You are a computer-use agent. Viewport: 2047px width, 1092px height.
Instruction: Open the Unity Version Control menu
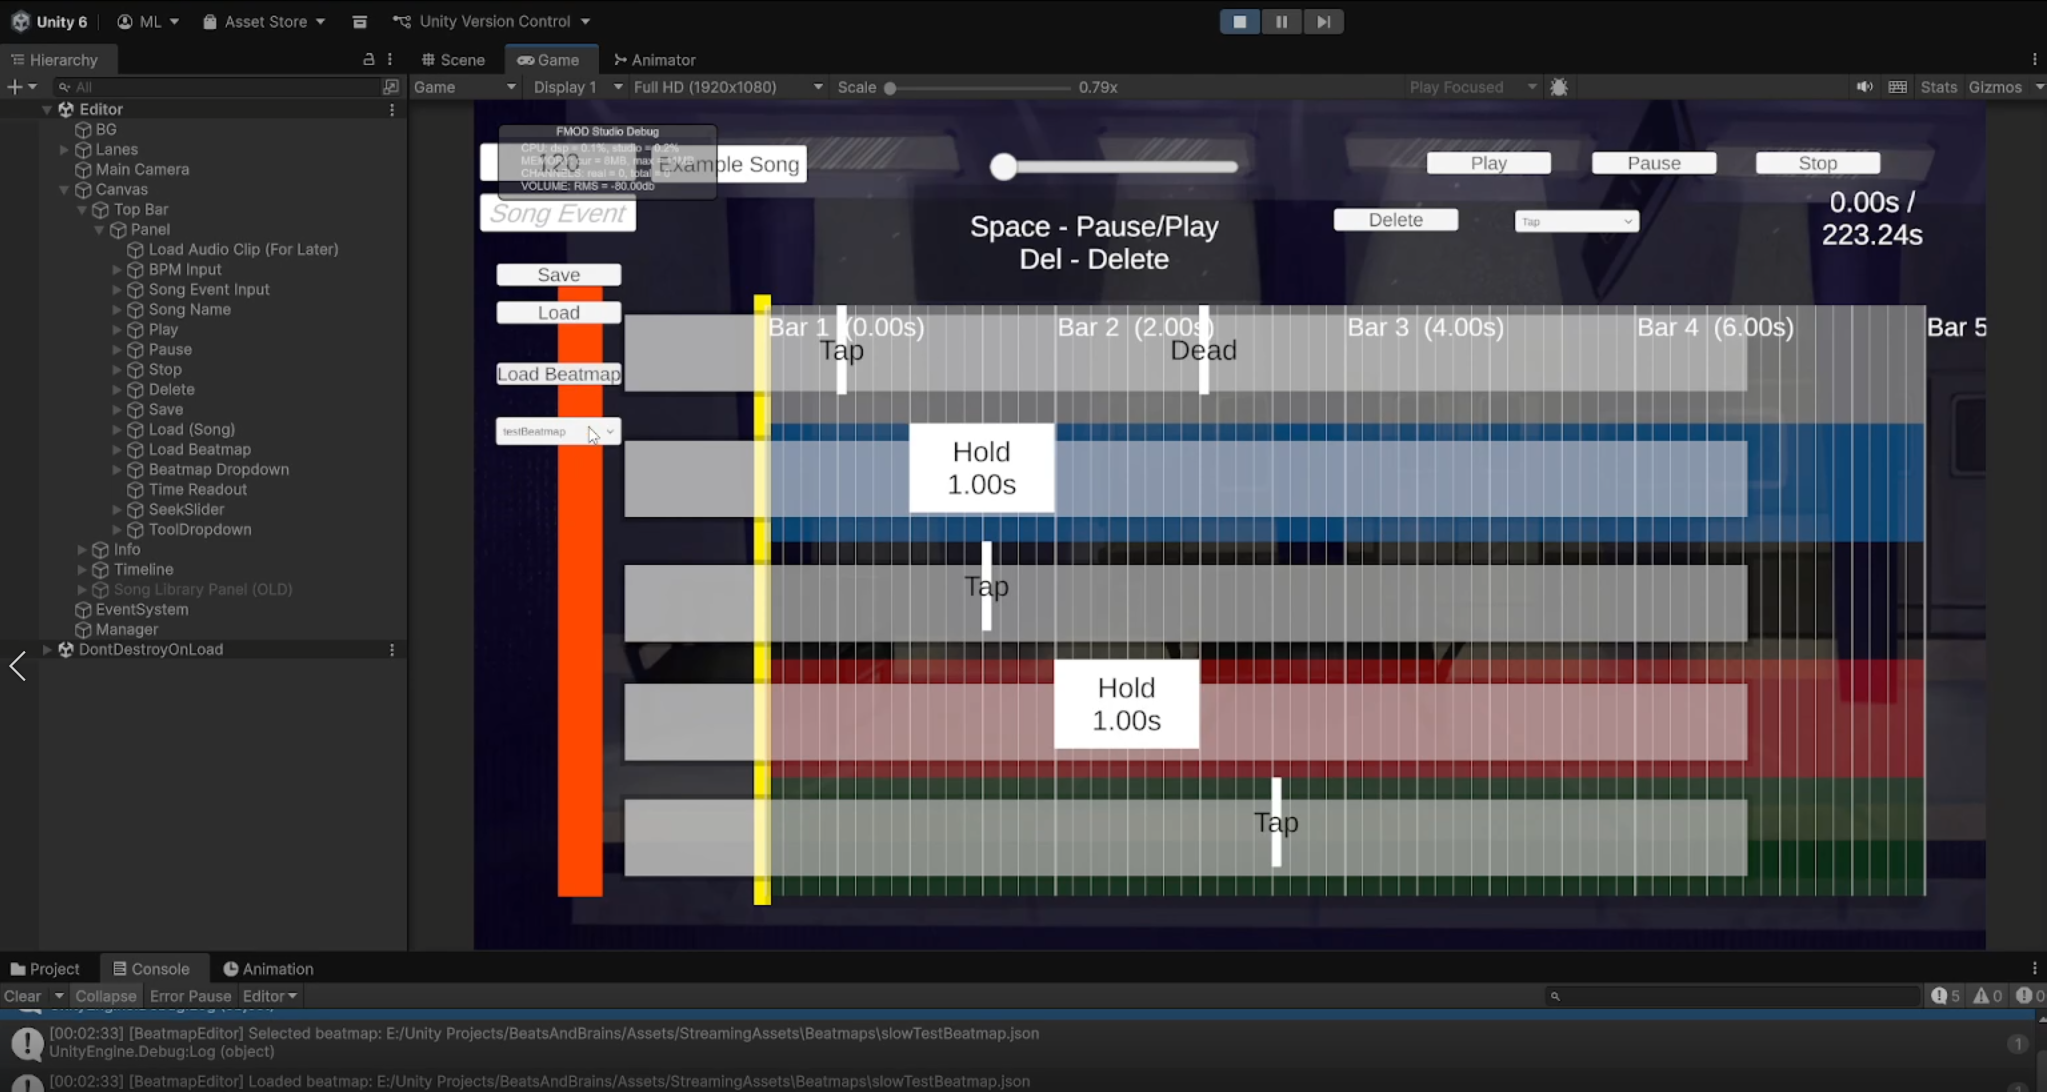(491, 21)
